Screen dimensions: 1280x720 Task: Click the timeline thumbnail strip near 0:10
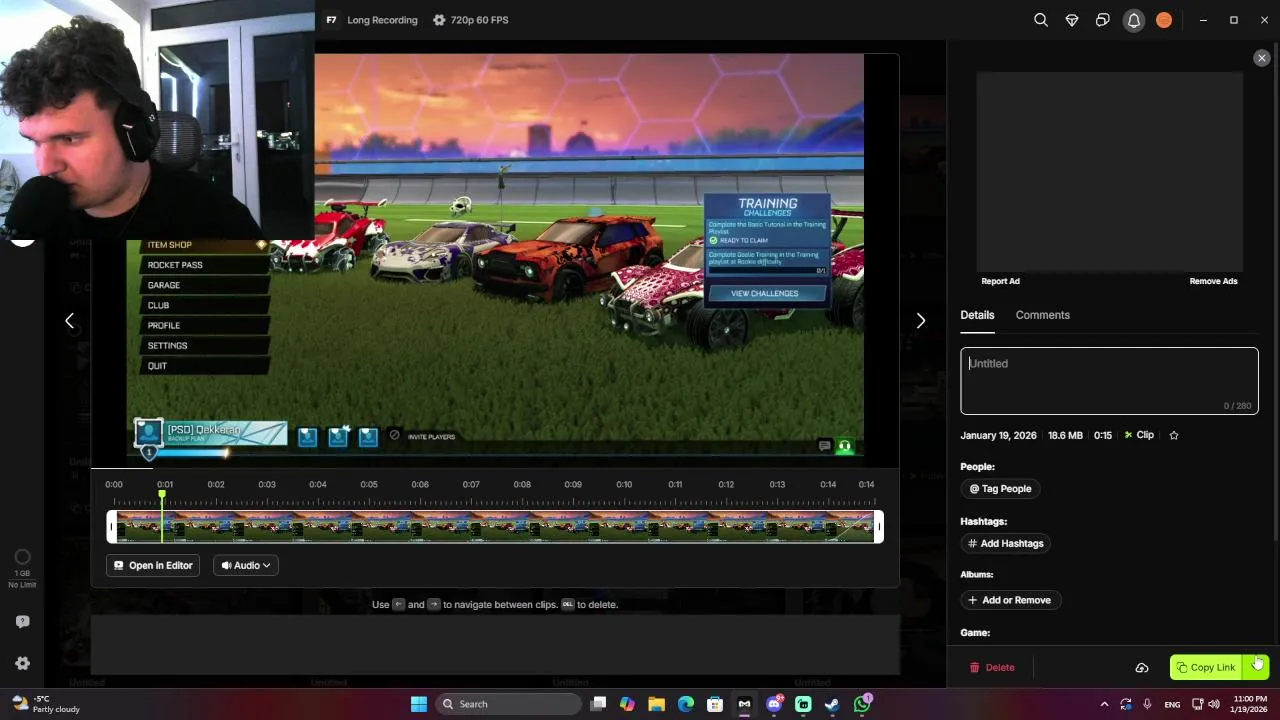[624, 527]
